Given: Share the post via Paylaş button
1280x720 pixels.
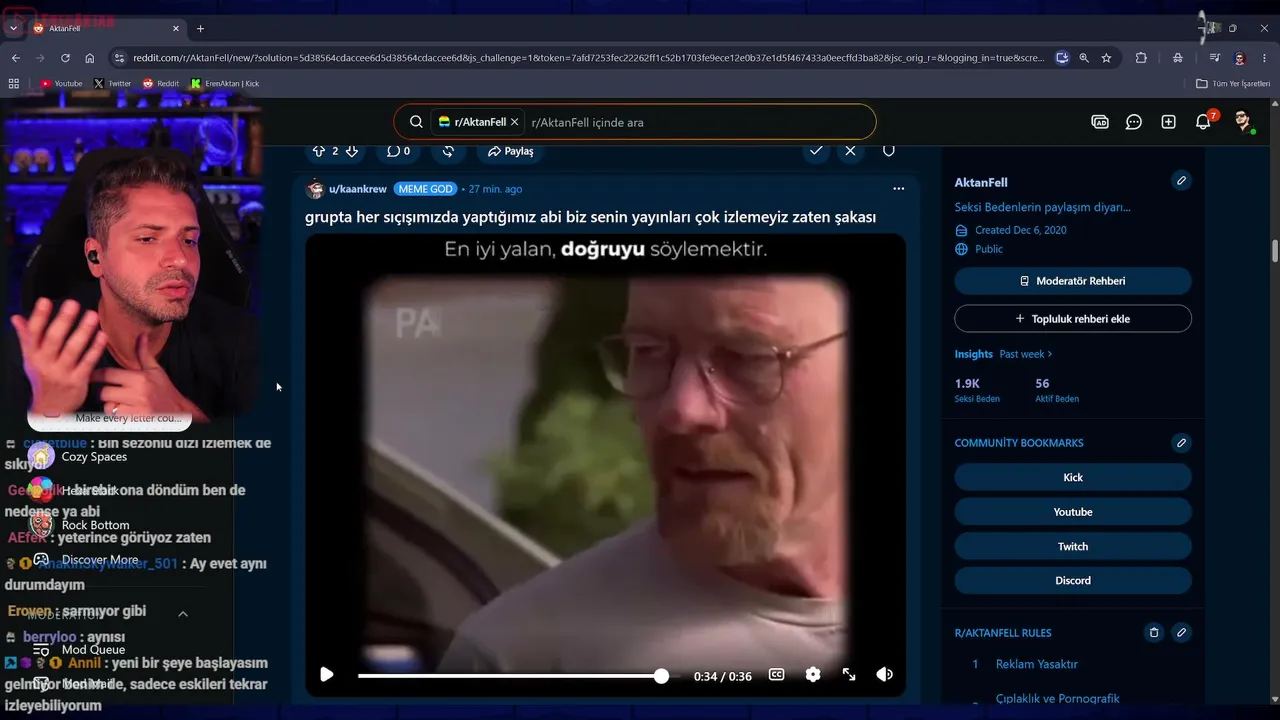Looking at the screenshot, I should click(x=510, y=151).
